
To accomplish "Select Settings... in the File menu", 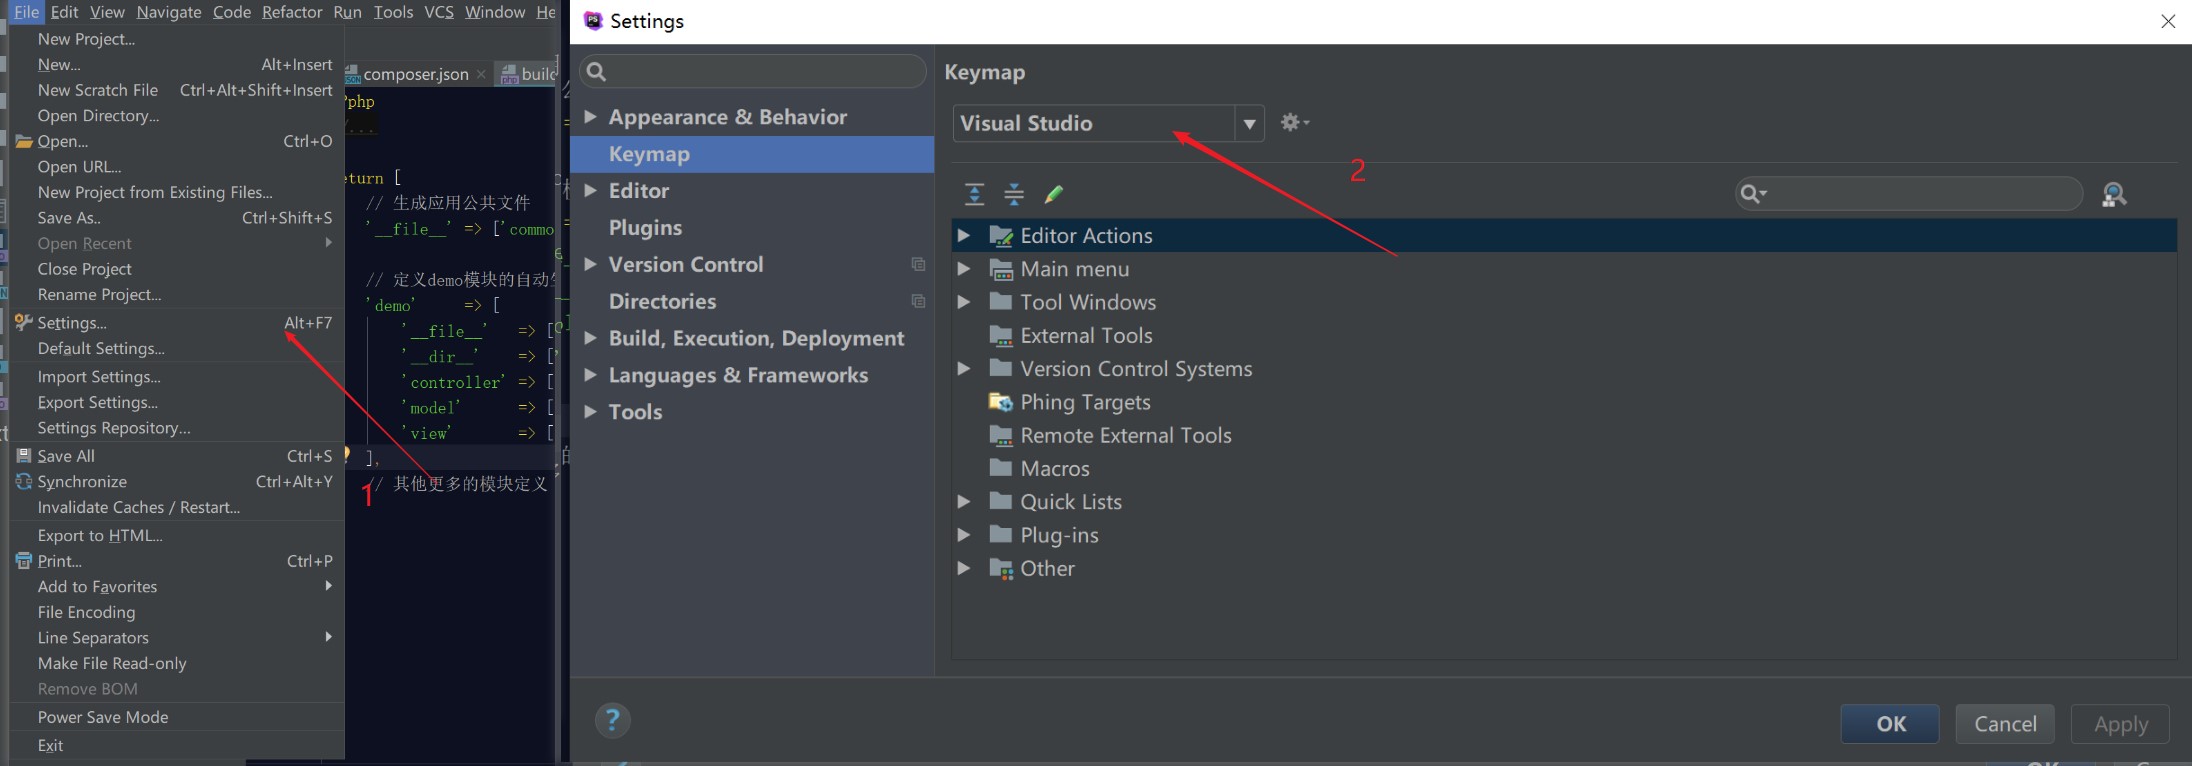I will (72, 323).
